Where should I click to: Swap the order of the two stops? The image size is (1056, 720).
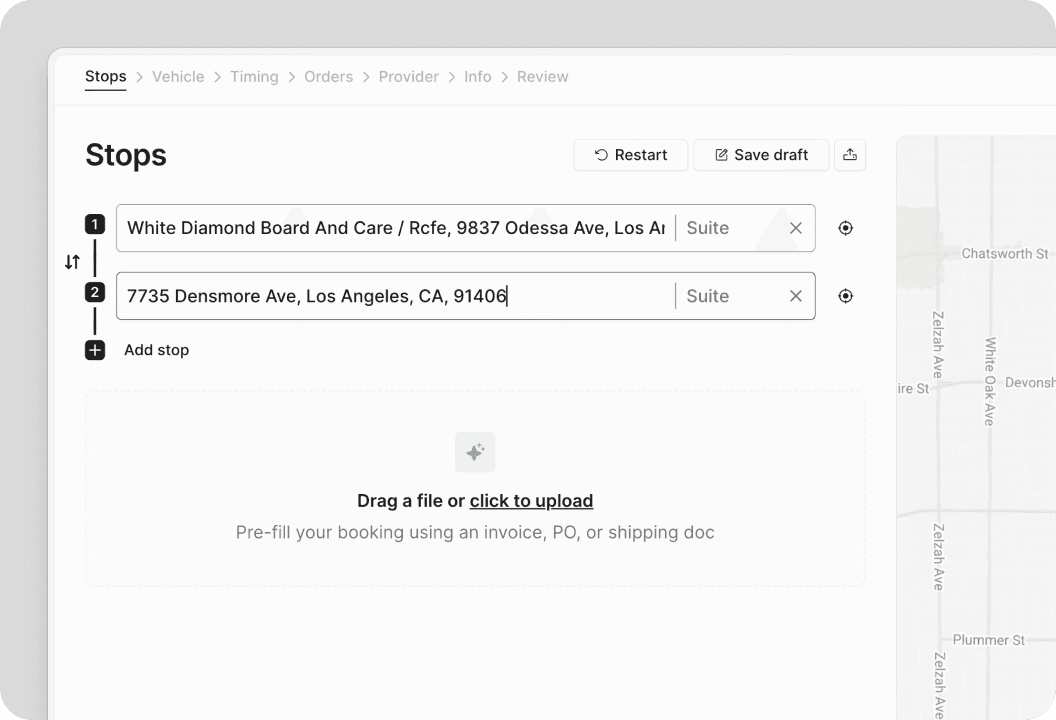(70, 261)
